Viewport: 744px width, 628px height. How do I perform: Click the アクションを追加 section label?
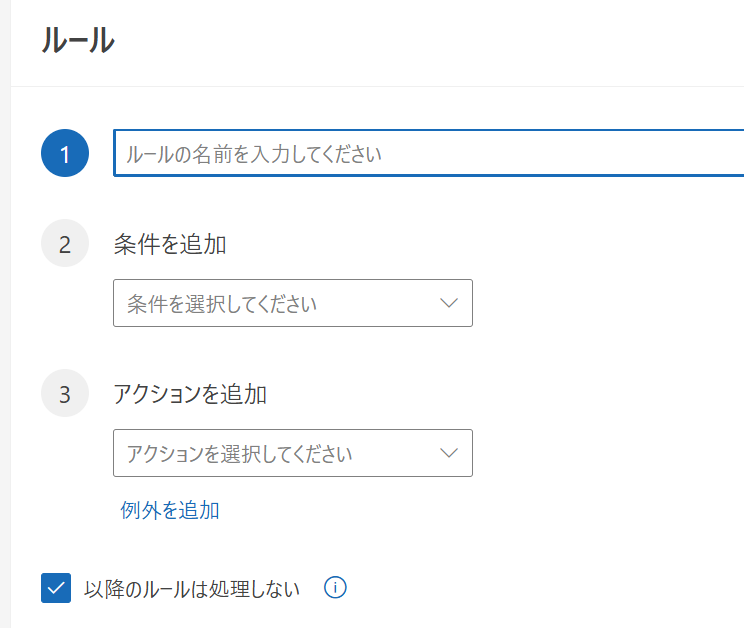click(190, 394)
